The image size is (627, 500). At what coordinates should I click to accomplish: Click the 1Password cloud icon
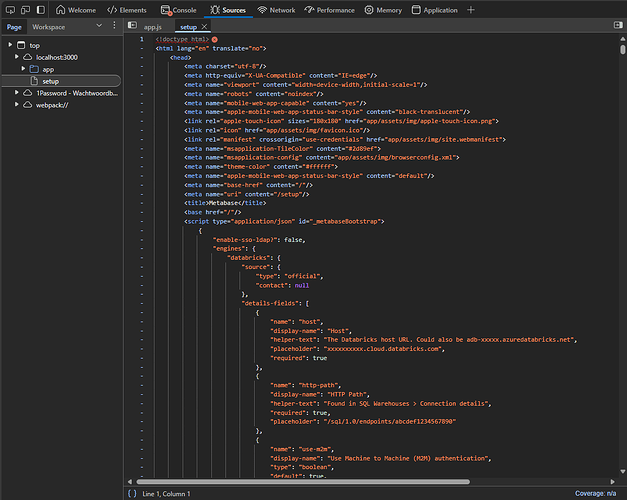point(28,93)
